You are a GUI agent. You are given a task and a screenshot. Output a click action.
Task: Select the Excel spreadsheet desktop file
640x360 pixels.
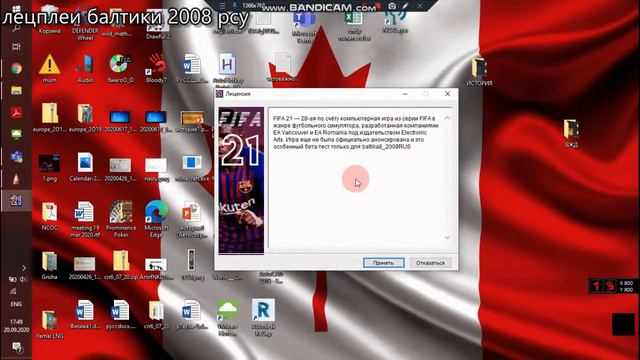click(353, 24)
